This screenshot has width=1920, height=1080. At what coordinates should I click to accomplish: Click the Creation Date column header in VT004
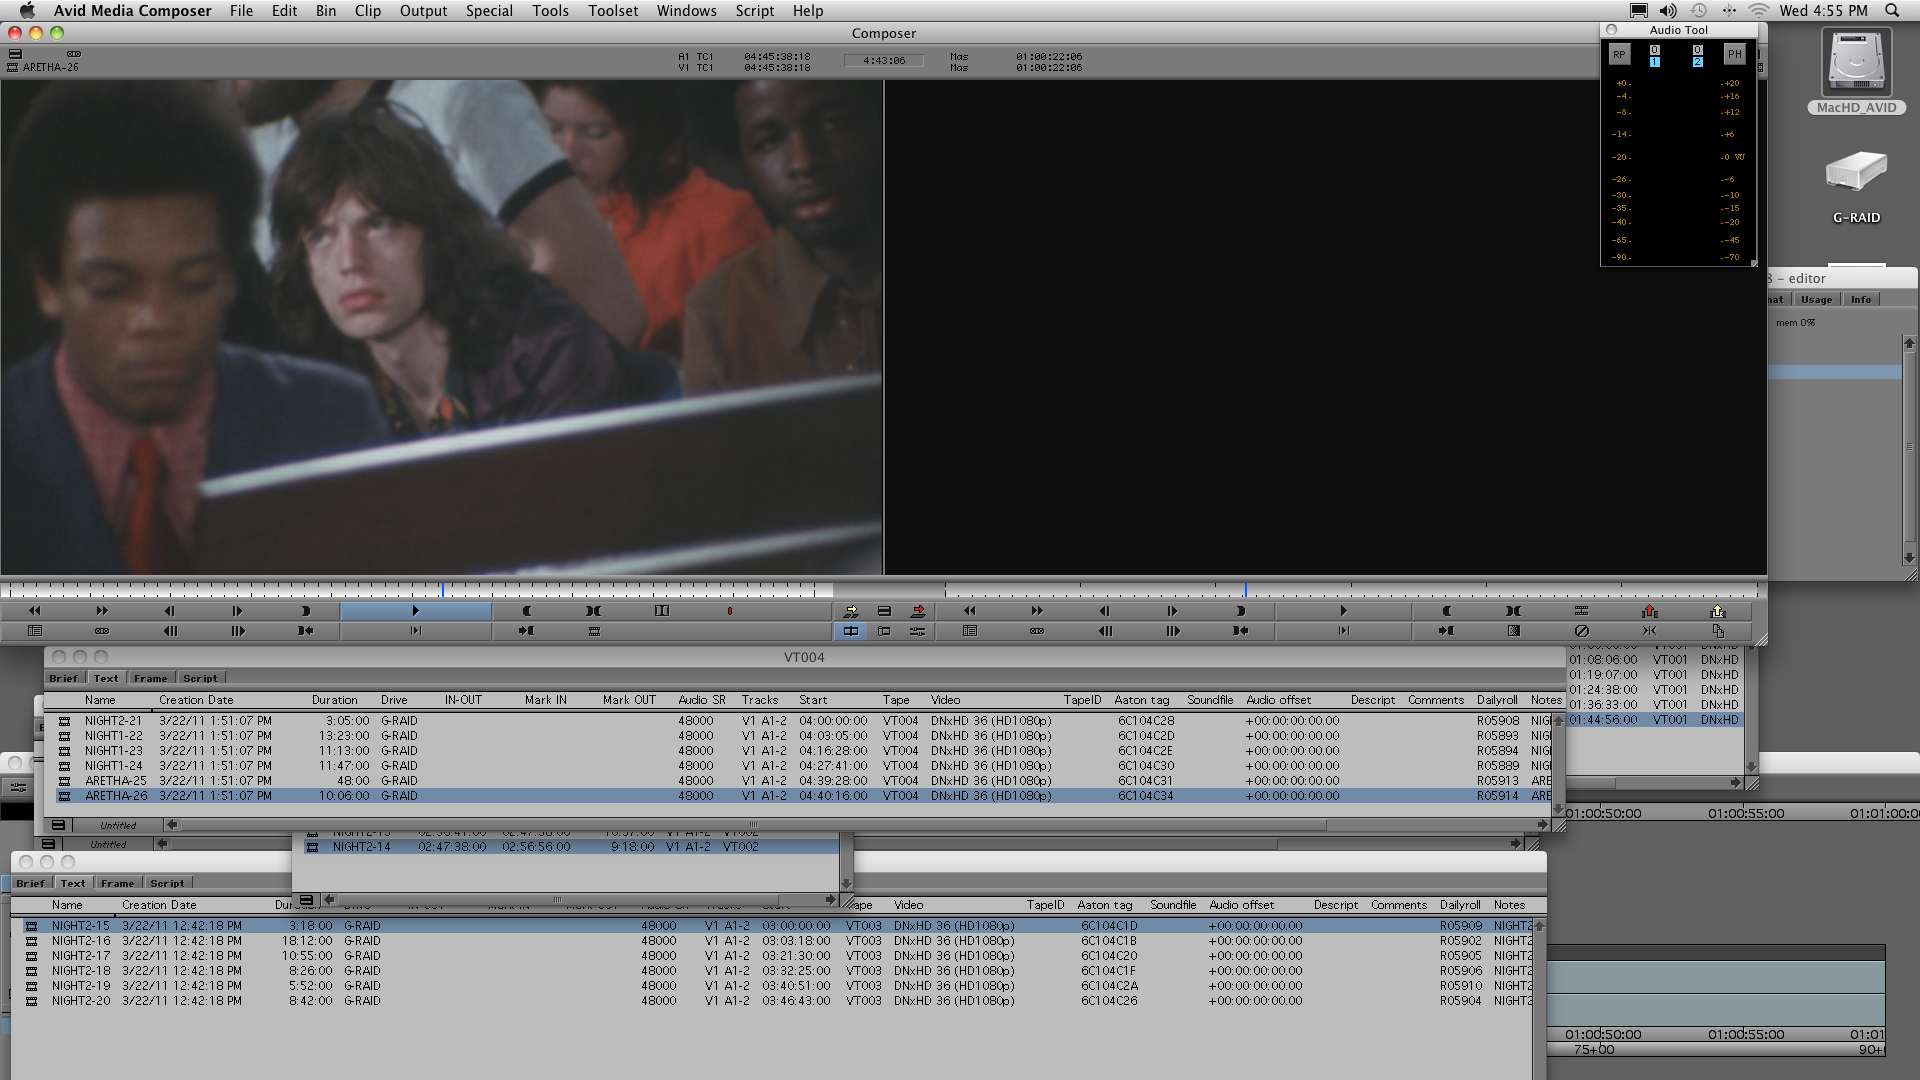tap(196, 700)
